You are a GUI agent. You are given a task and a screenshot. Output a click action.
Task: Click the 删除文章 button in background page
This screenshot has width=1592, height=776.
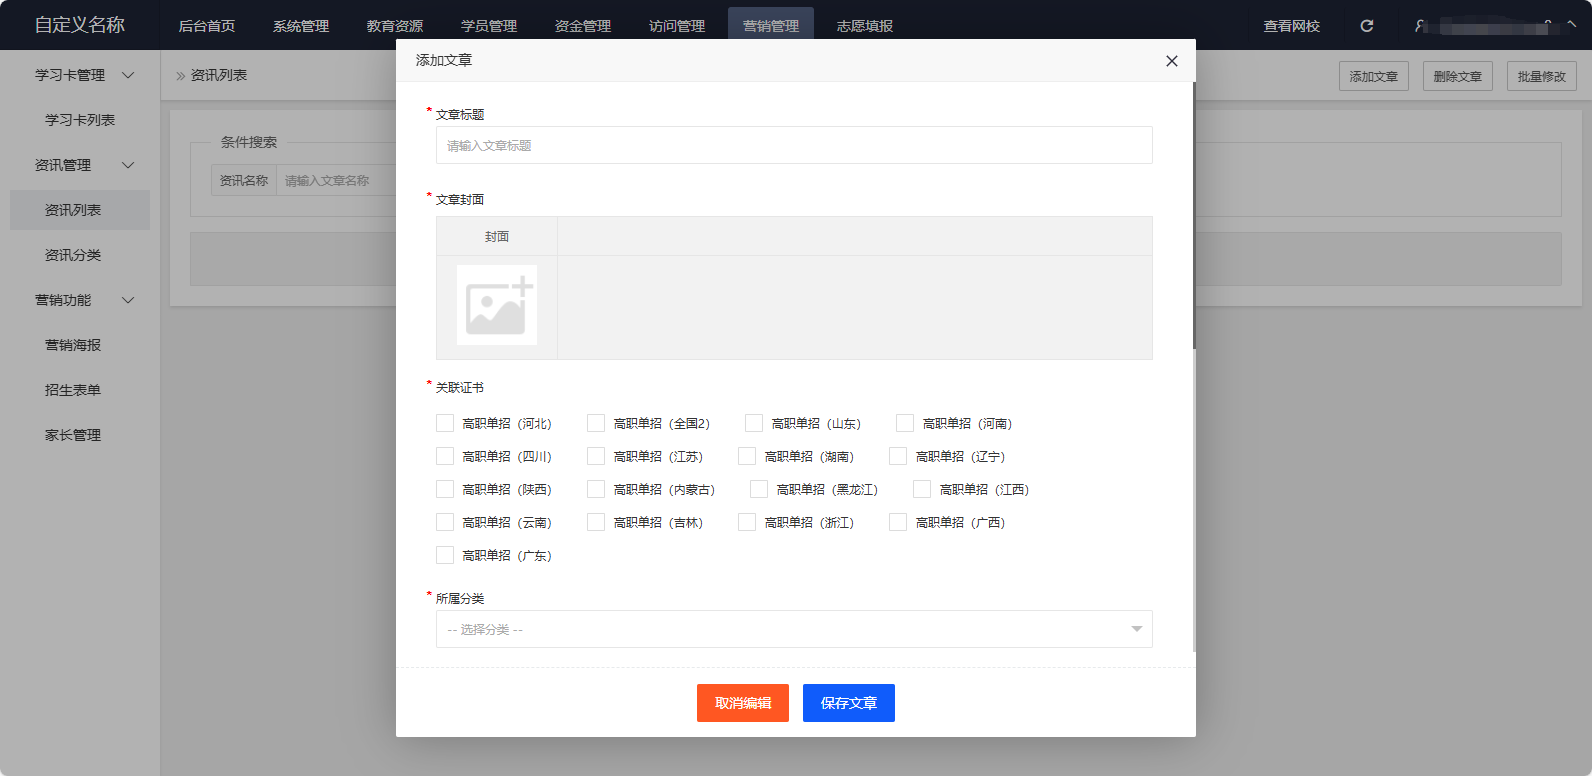coord(1458,76)
